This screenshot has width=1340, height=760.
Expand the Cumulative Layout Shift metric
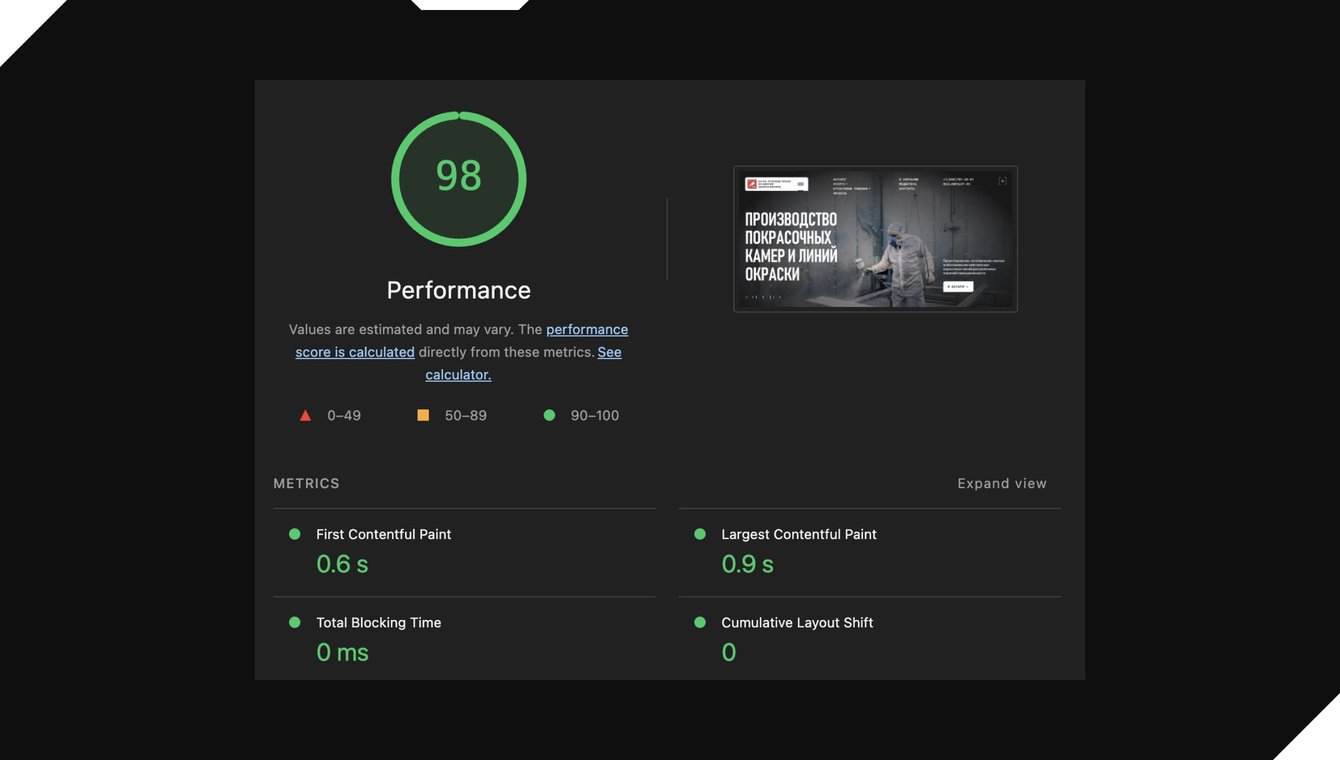(x=870, y=640)
